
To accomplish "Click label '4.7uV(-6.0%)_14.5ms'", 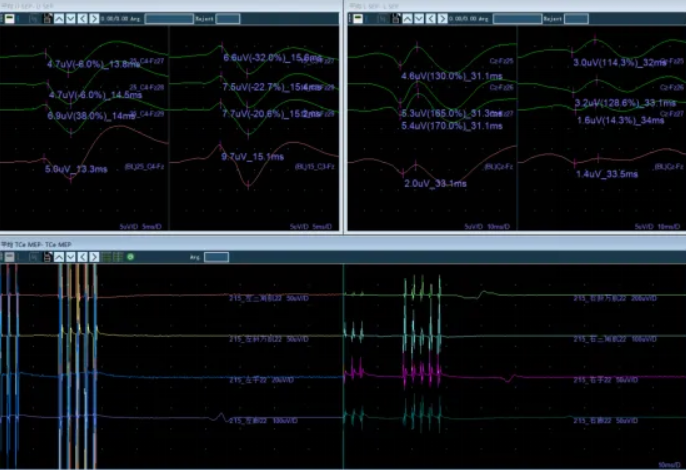I will point(94,95).
